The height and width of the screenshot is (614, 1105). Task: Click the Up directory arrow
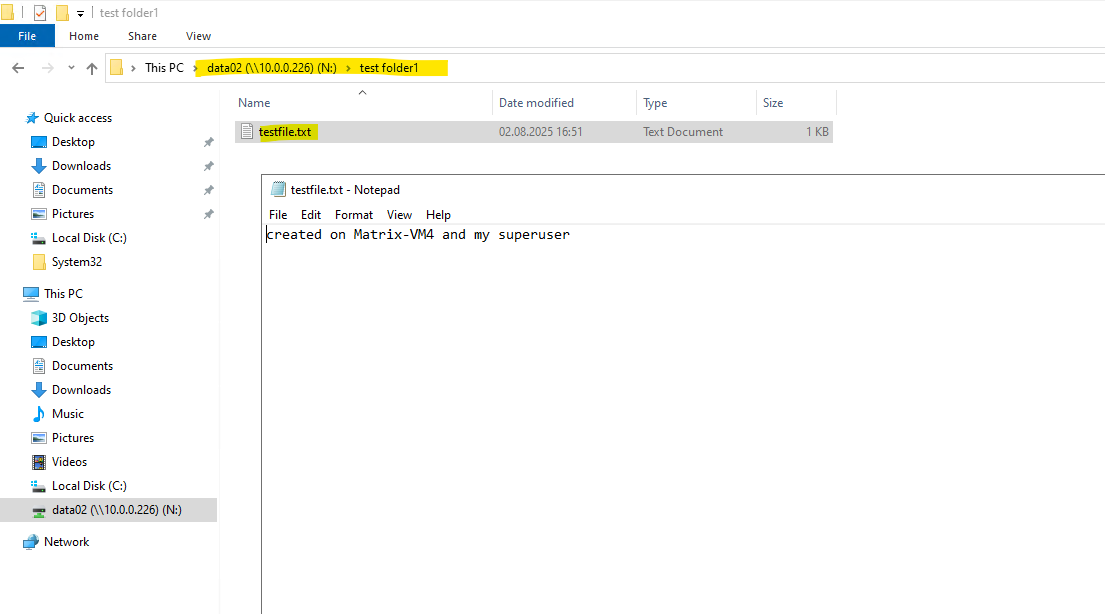(x=92, y=68)
